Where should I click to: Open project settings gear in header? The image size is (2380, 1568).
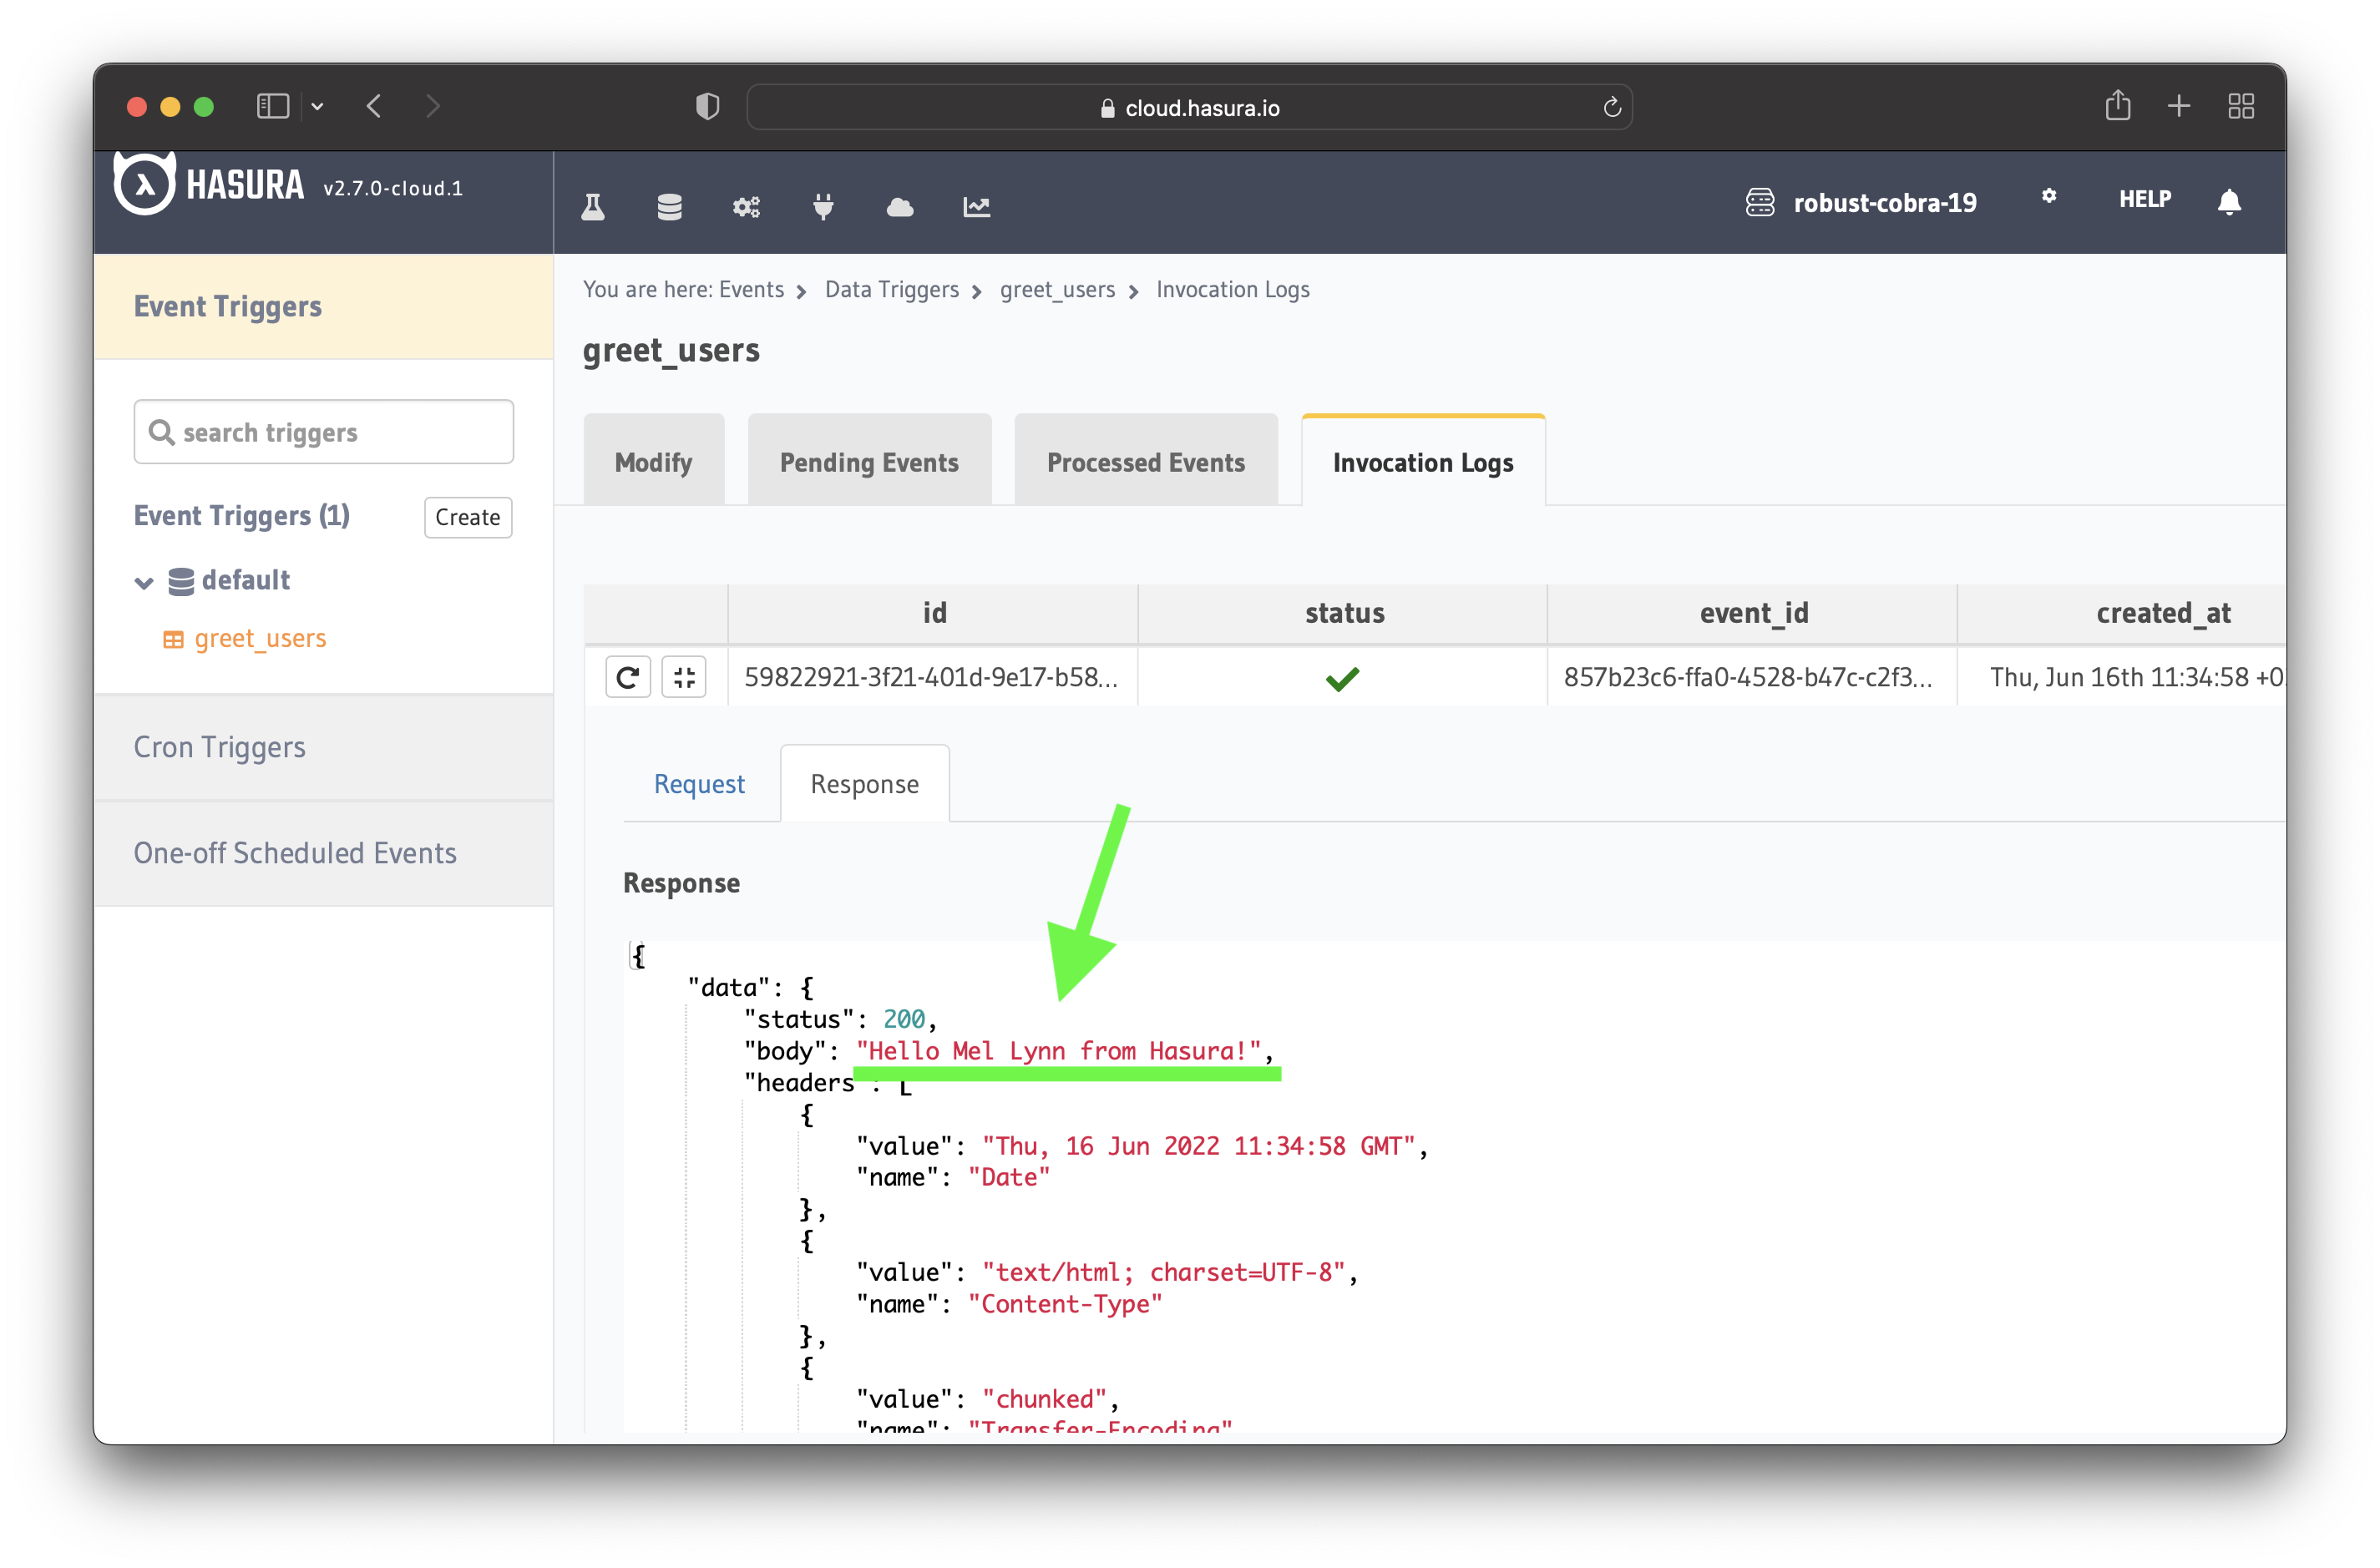pos(2049,198)
